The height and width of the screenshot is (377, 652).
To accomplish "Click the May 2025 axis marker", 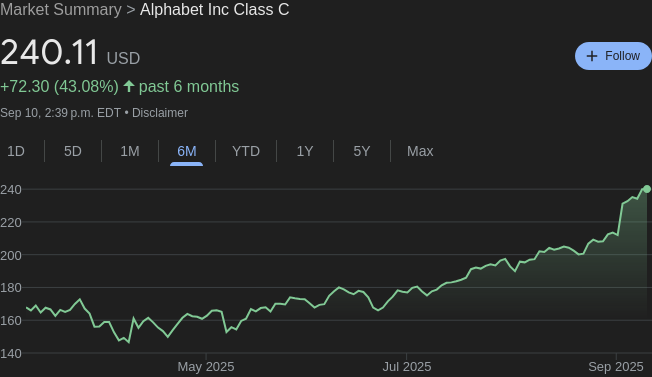I will click(206, 367).
